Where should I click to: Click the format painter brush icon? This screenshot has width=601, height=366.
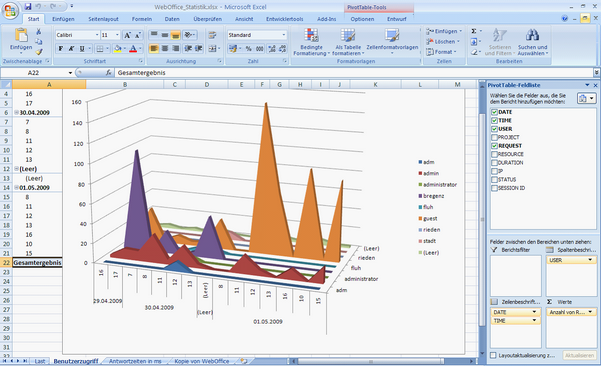[x=39, y=52]
